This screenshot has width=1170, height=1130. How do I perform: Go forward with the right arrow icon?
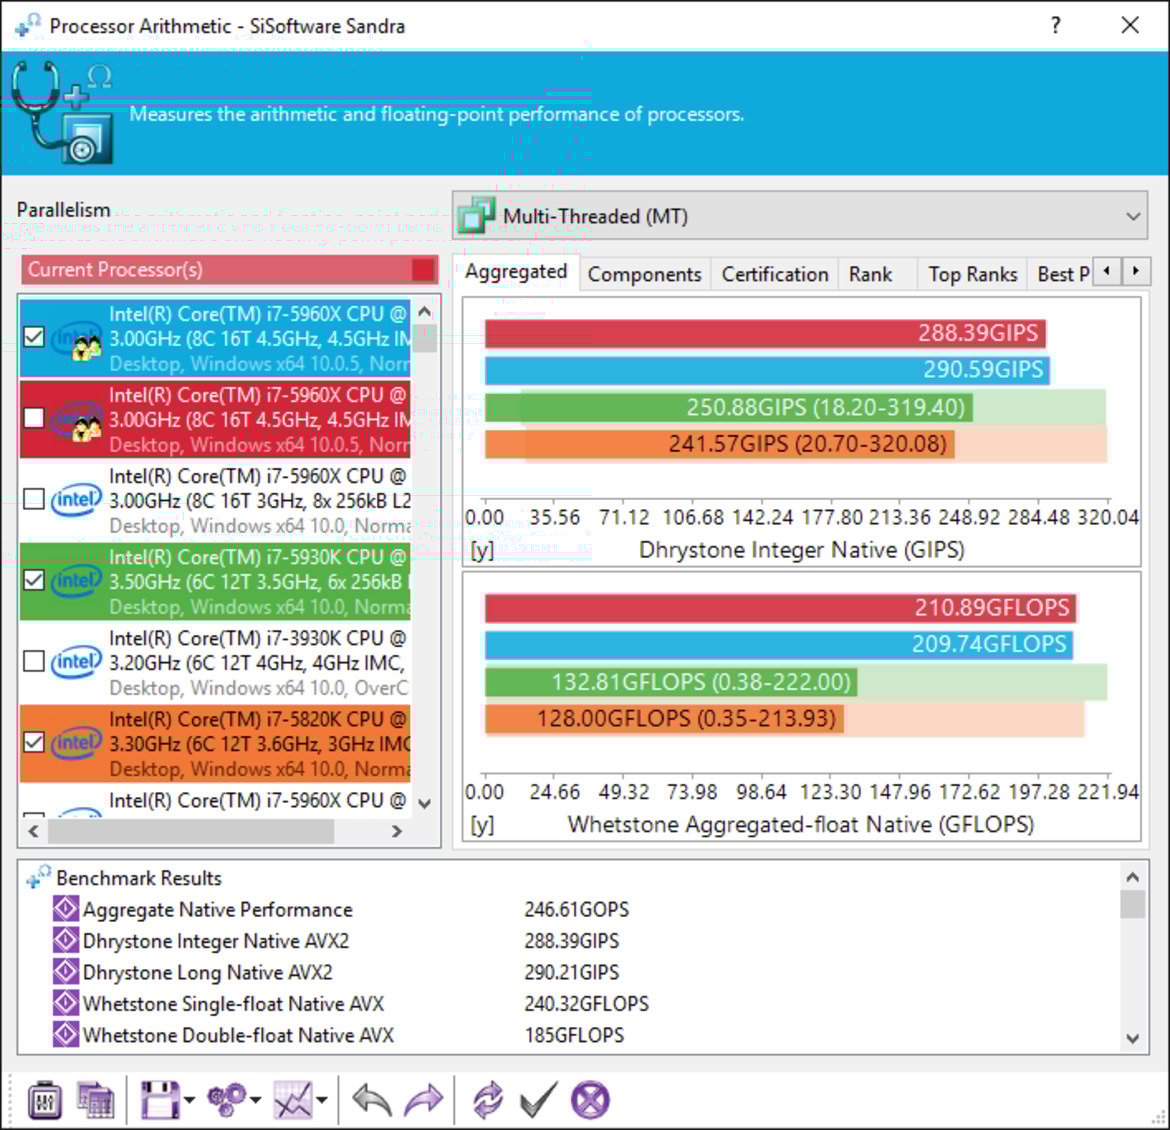point(423,1099)
